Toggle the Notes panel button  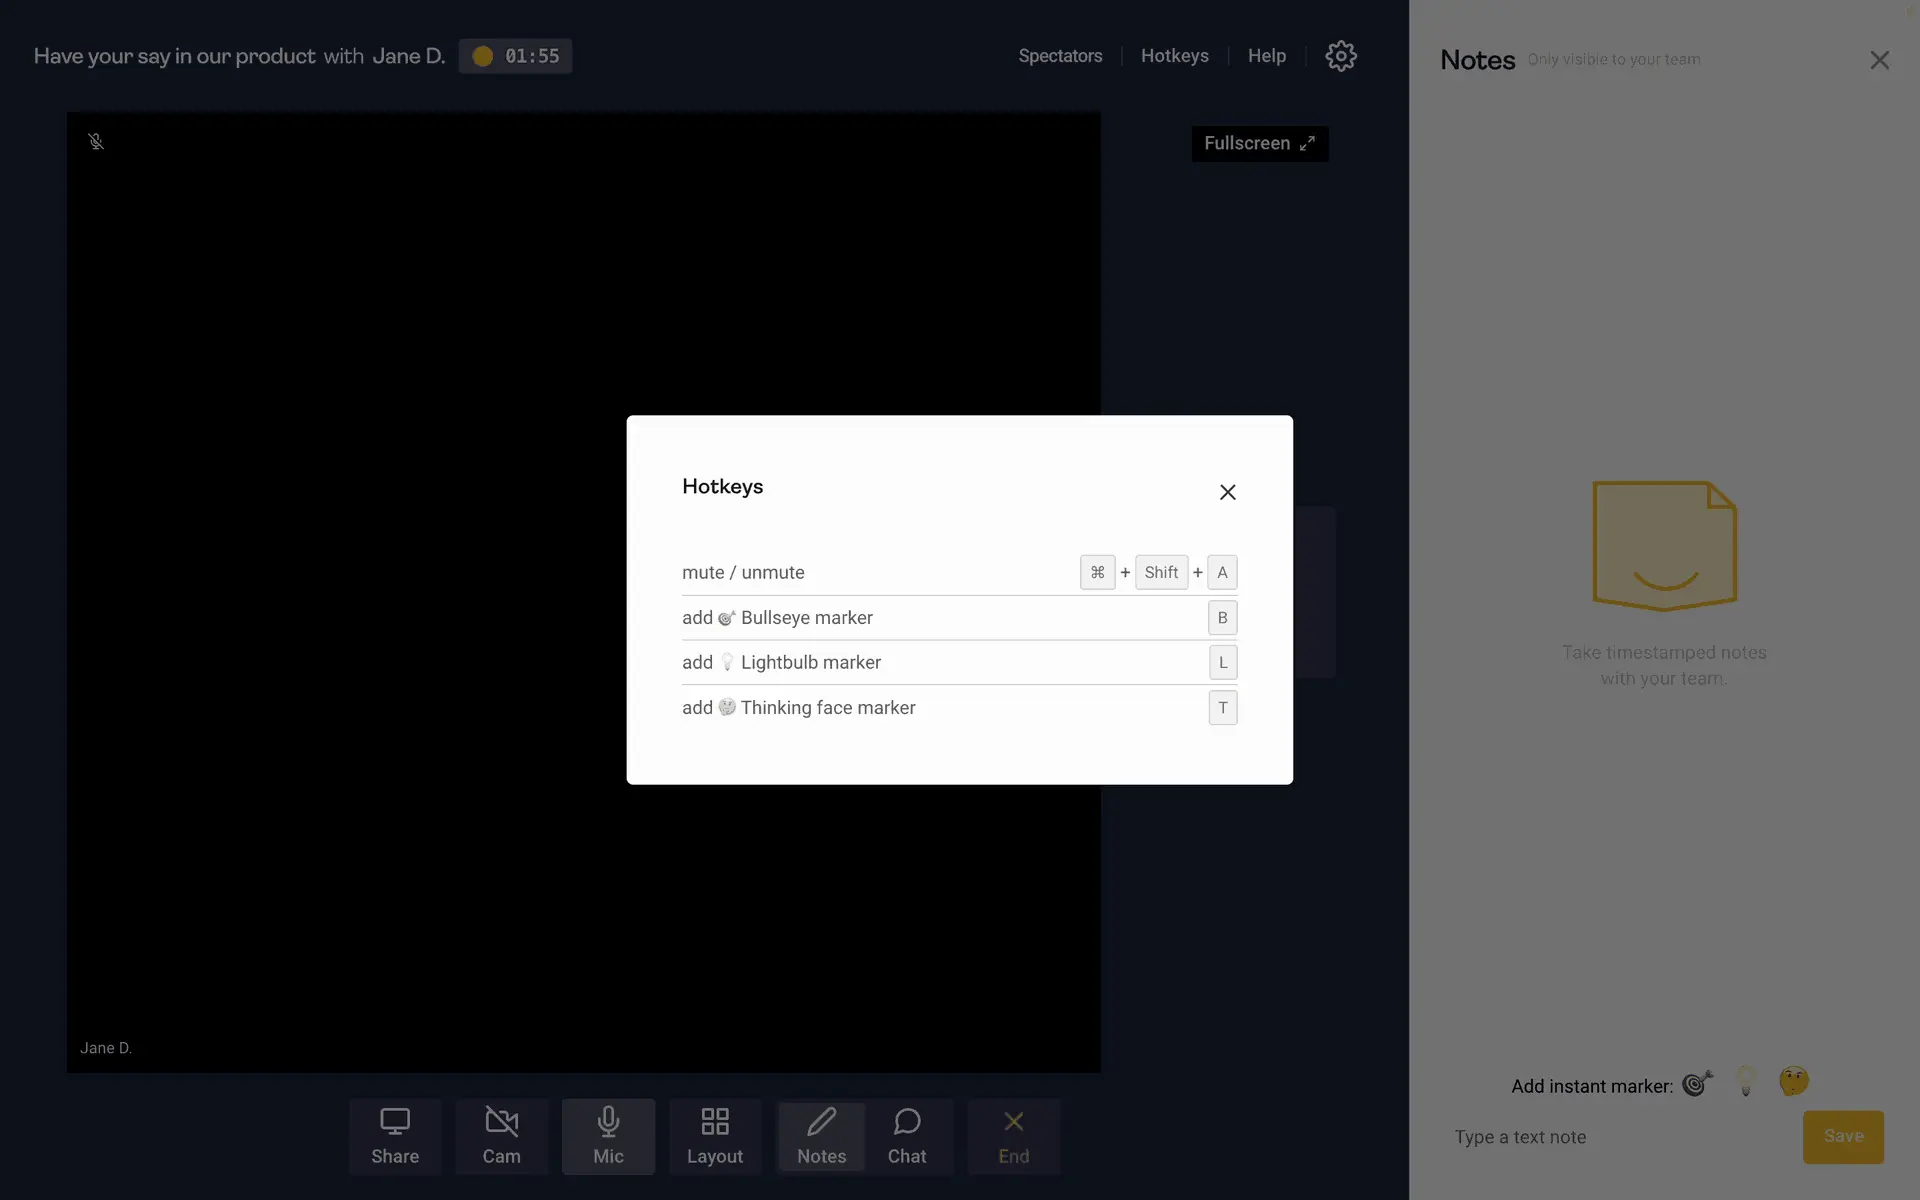click(x=821, y=1136)
